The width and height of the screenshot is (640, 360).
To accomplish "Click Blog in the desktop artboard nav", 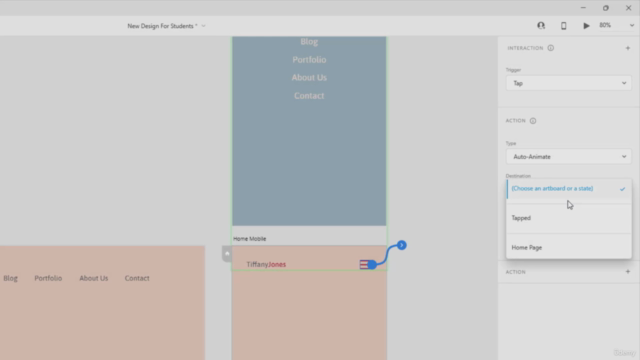I will (10, 278).
